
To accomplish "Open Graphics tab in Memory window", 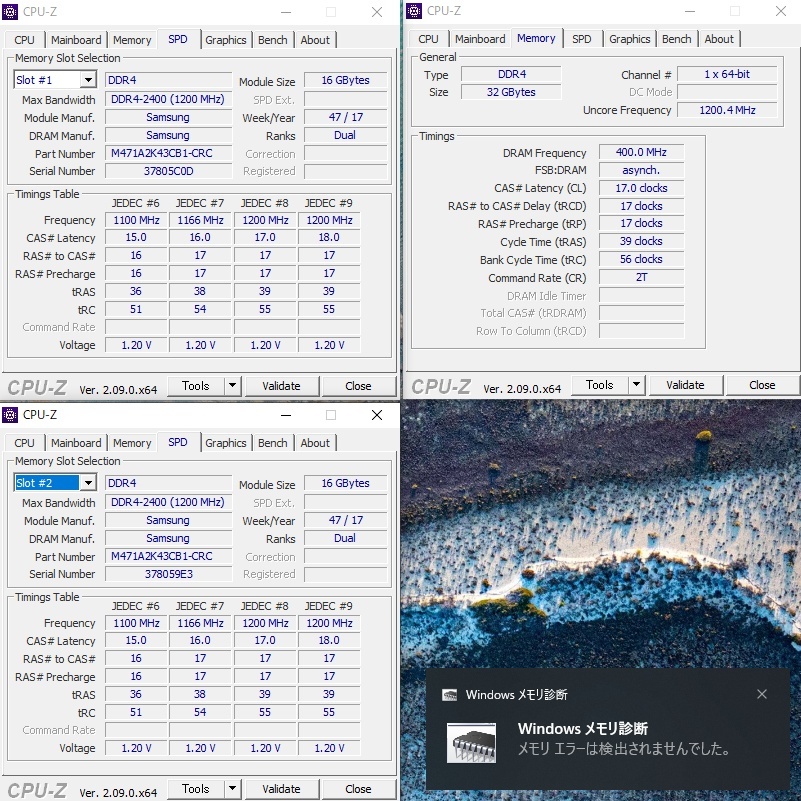I will (x=630, y=39).
